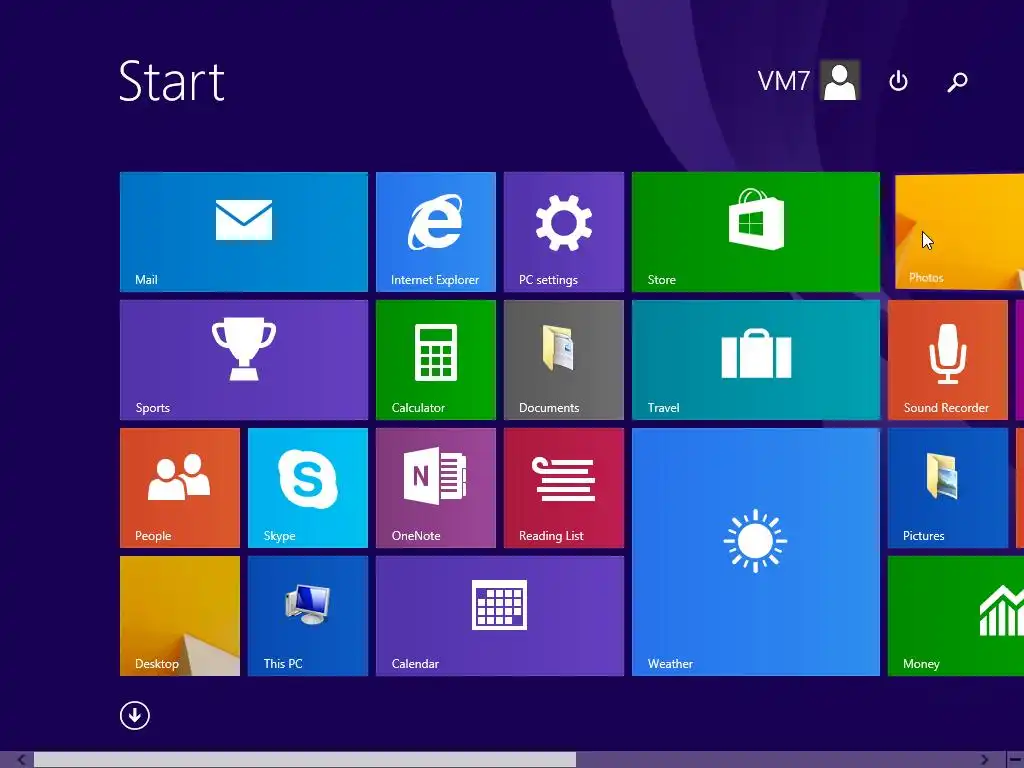The width and height of the screenshot is (1024, 768).
Task: Open the Store tile
Action: 756,232
